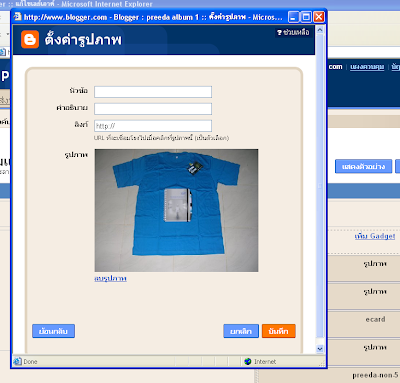This screenshot has width=400, height=383.
Task: Click the page icon in popup title bar
Action: [18, 16]
